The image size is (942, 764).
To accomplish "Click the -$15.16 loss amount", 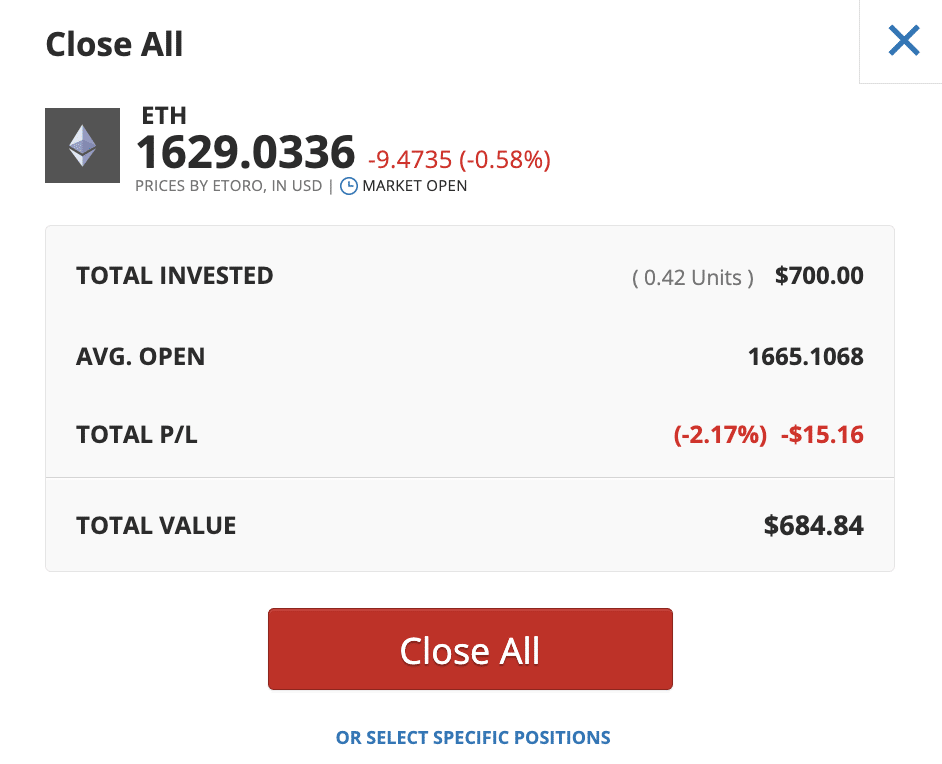I will point(822,435).
